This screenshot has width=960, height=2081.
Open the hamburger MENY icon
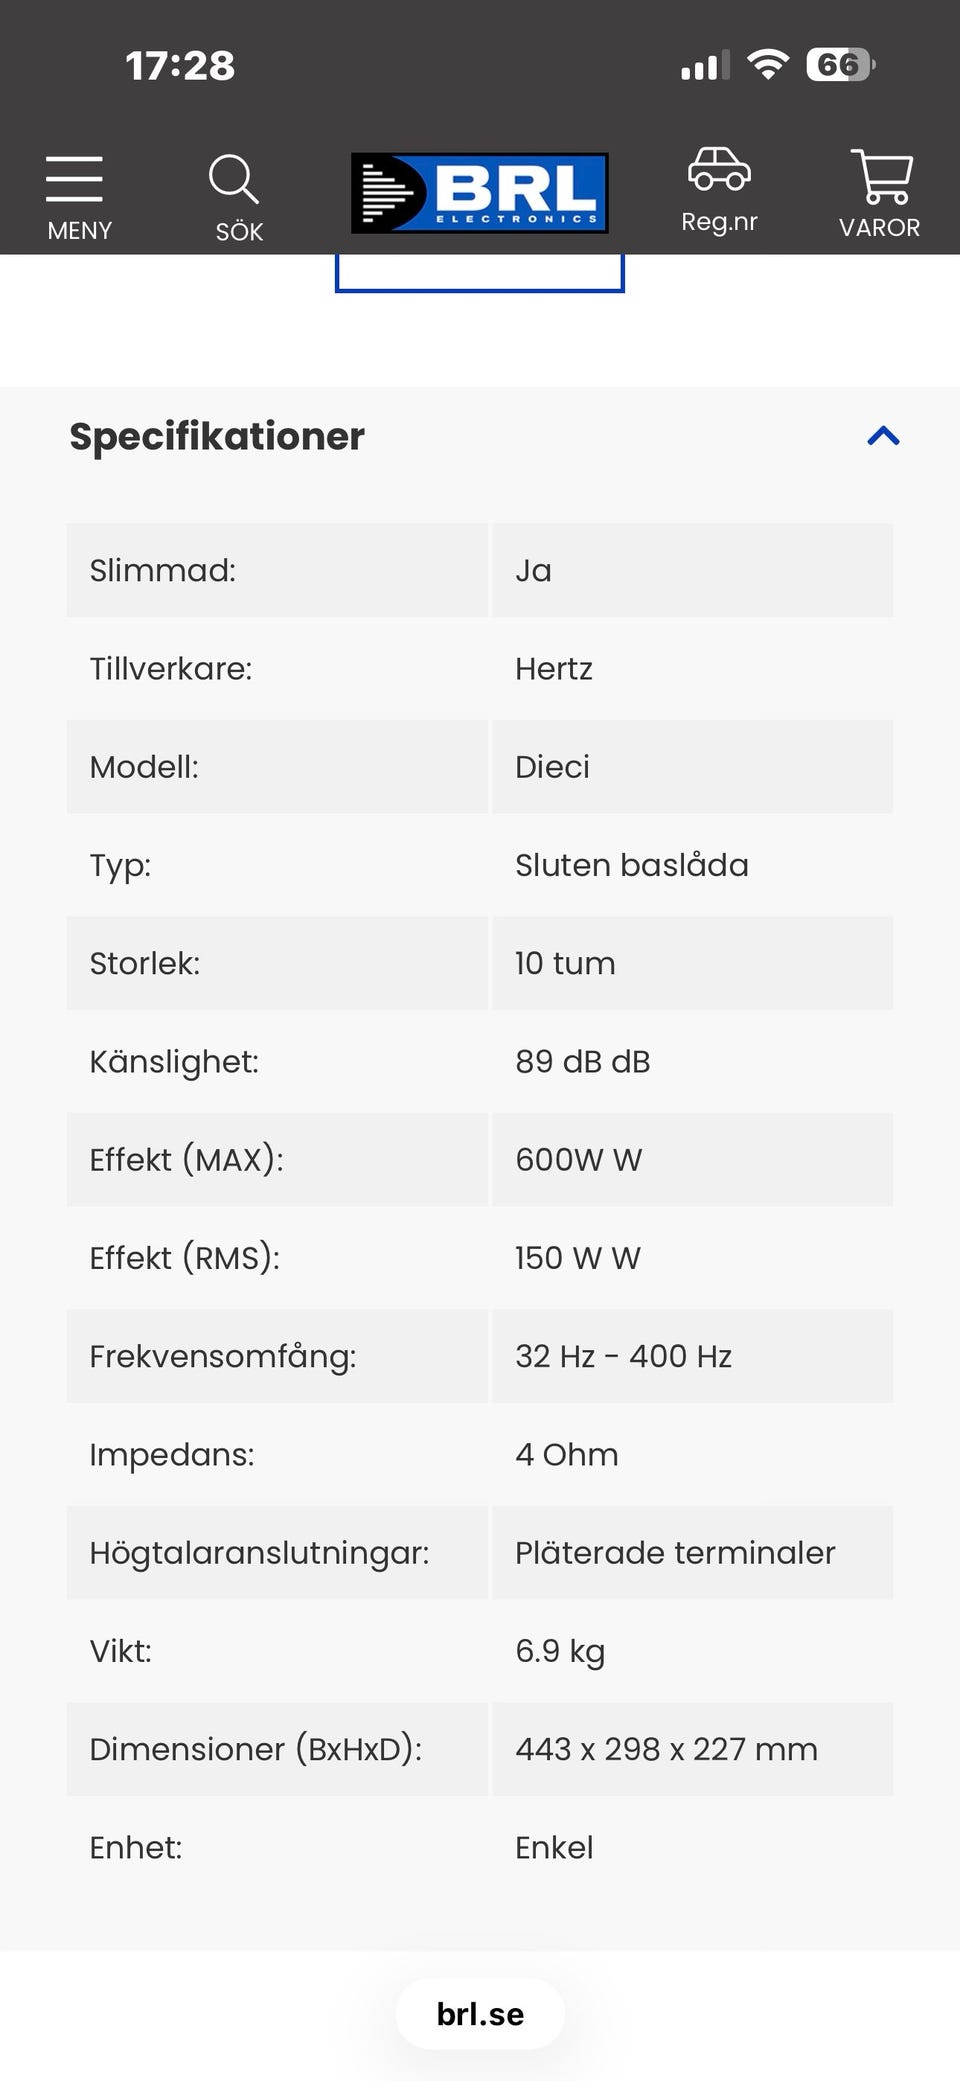[x=75, y=180]
